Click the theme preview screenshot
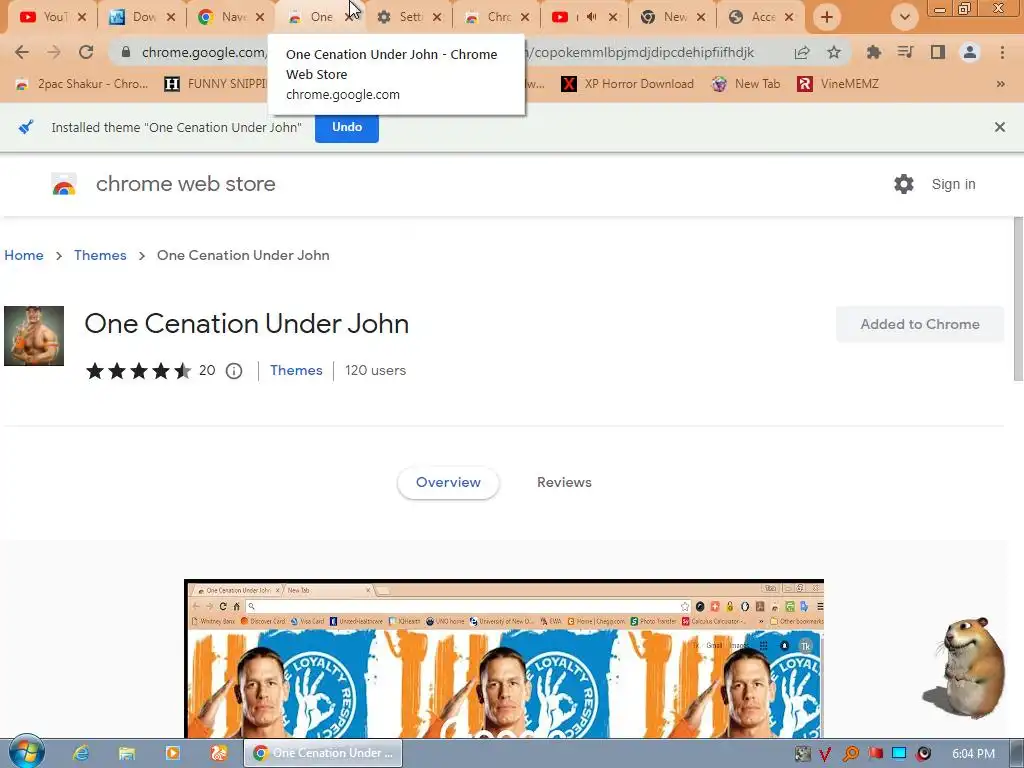Screen dimensions: 1024x768 [x=504, y=658]
